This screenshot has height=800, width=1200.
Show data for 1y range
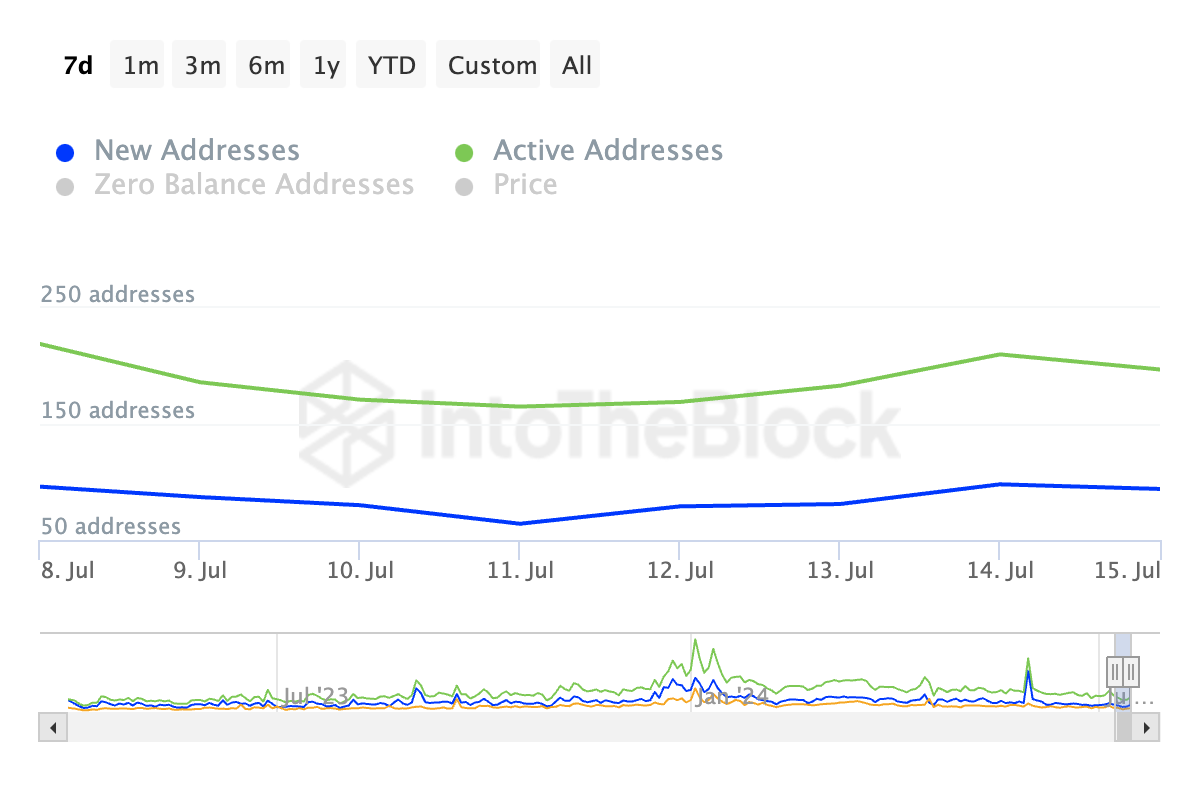tap(326, 65)
